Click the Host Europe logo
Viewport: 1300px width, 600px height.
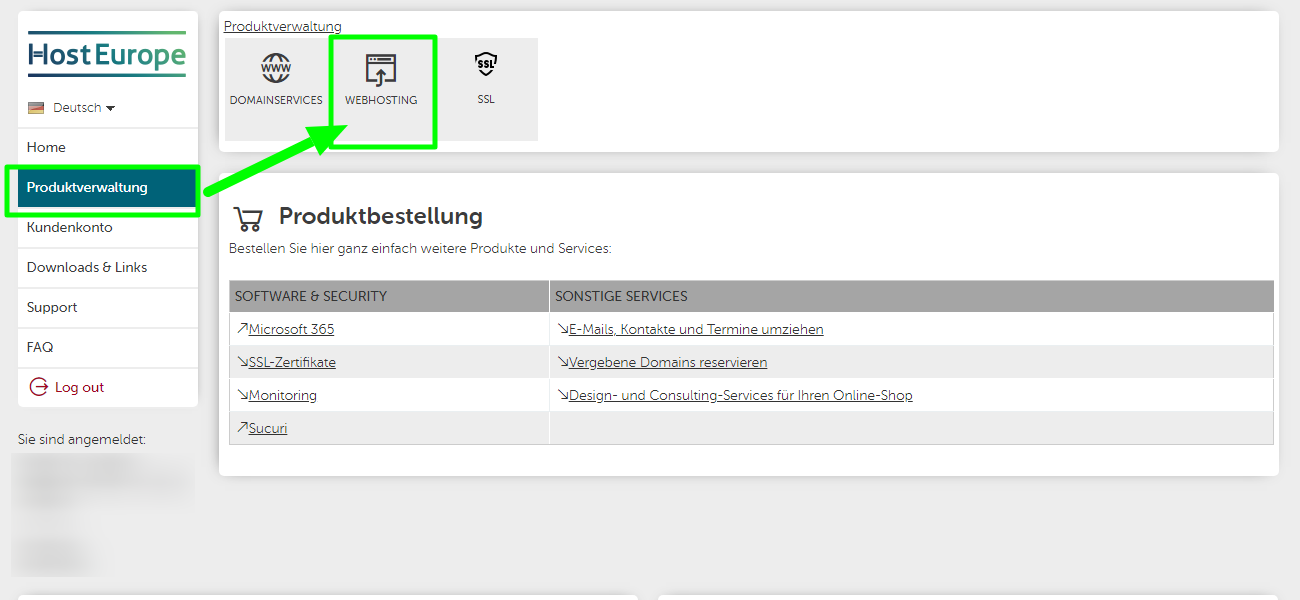coord(107,54)
